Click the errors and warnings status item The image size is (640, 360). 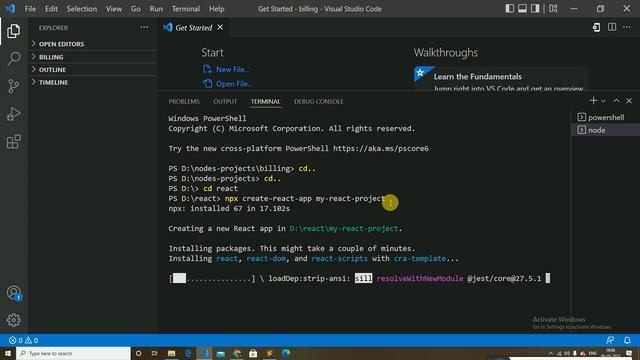coord(23,340)
